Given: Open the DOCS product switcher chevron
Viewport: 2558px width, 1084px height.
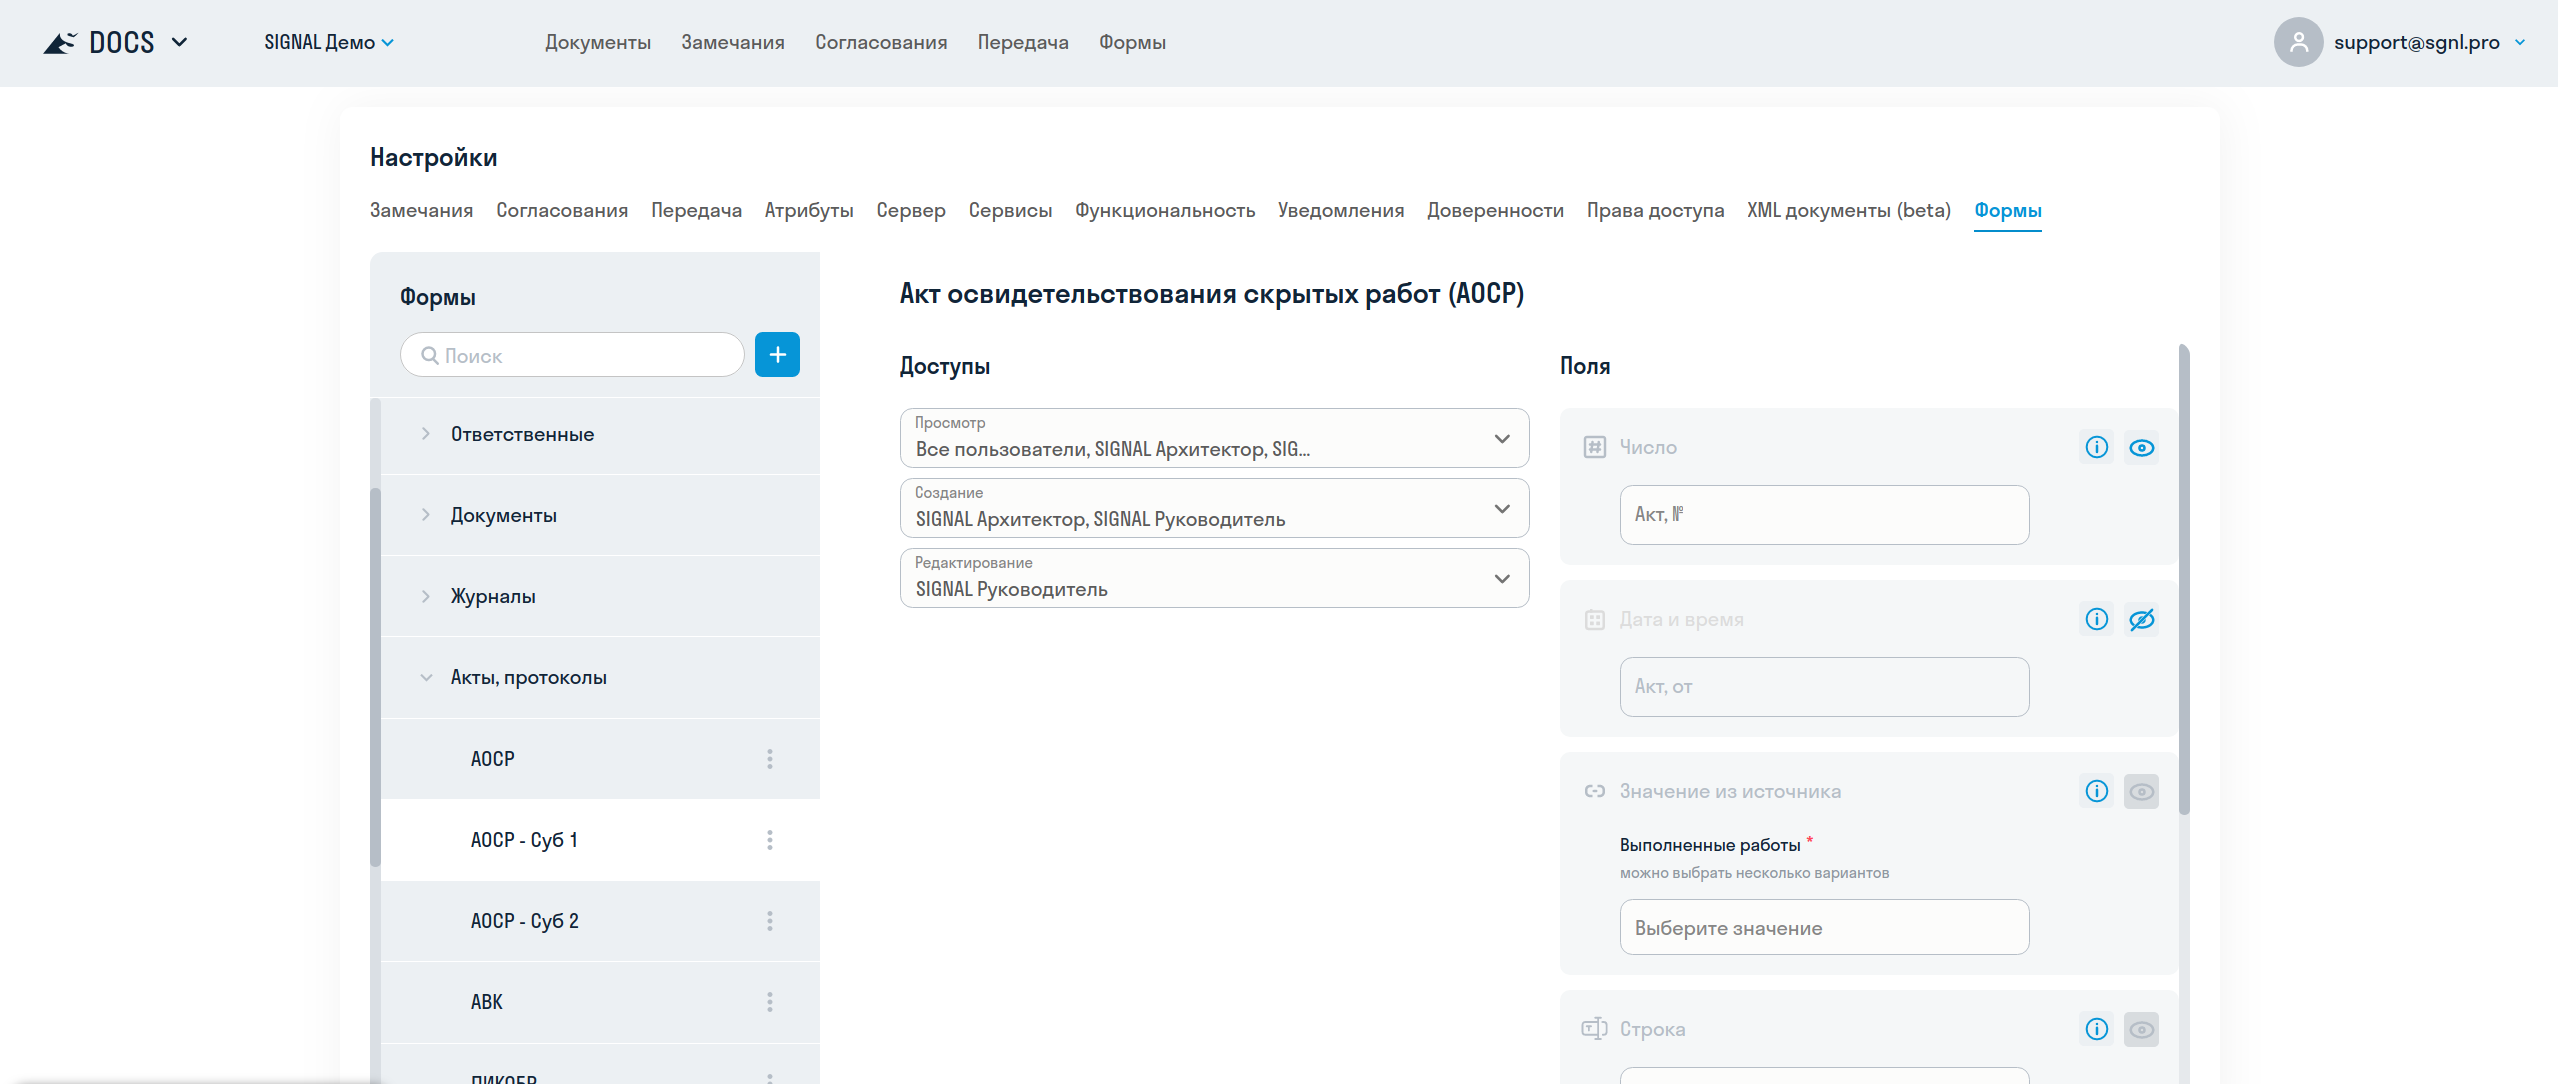Looking at the screenshot, I should coord(180,42).
